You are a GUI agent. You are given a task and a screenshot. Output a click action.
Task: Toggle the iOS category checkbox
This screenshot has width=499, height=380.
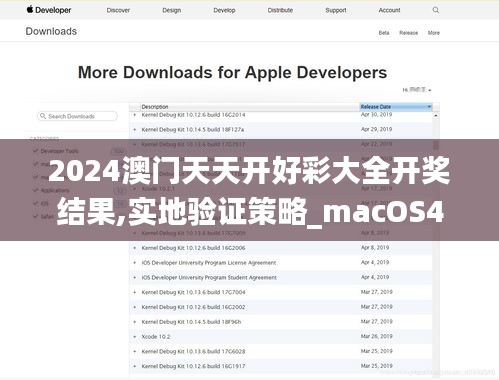pyautogui.click(x=36, y=203)
